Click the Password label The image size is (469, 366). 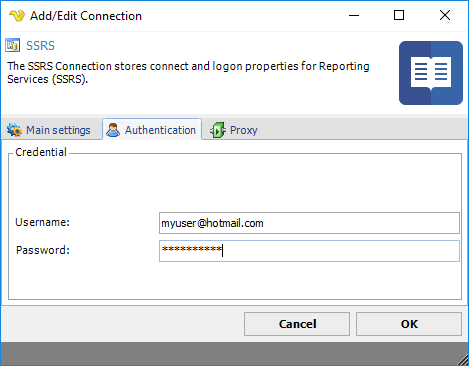click(x=43, y=250)
